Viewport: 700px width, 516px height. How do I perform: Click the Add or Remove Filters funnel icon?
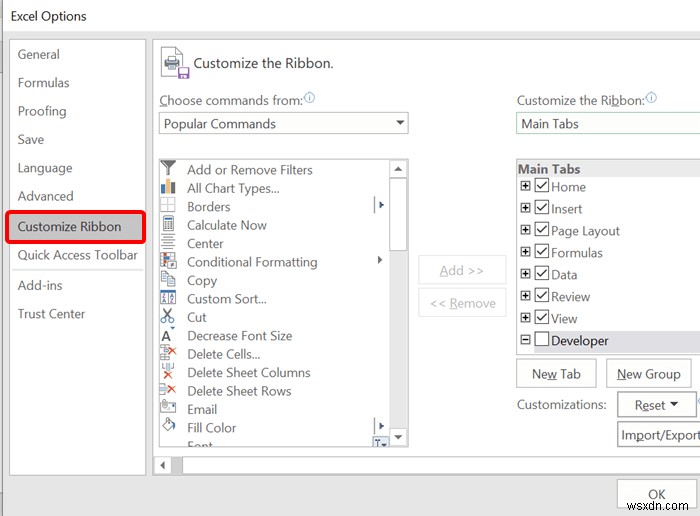(x=168, y=168)
